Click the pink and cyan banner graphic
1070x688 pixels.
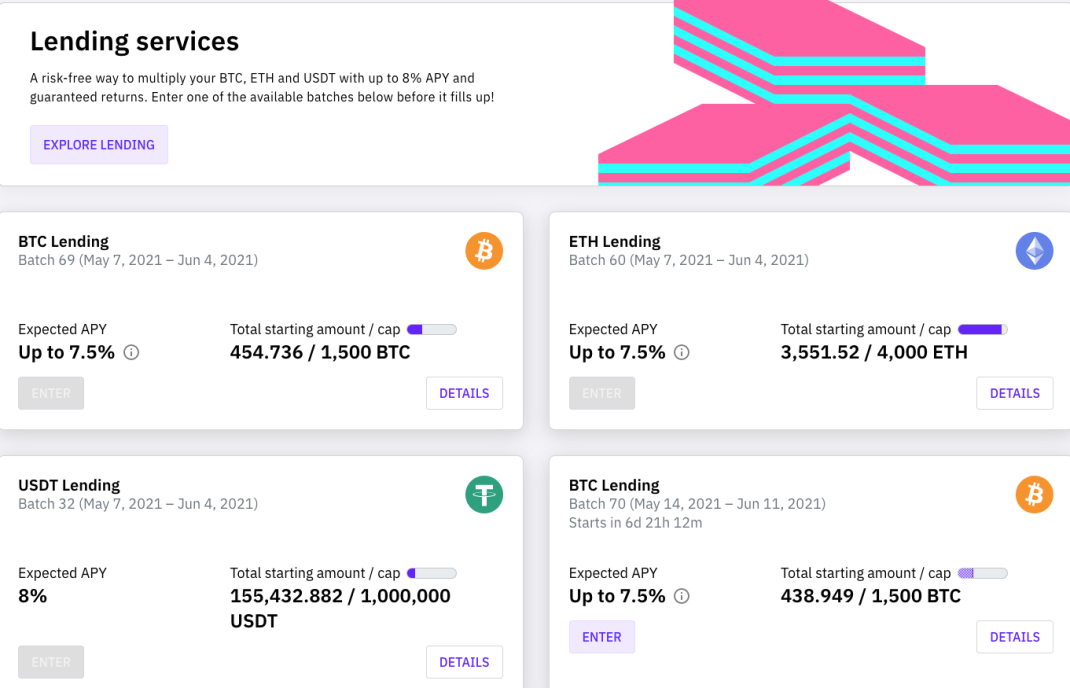coord(834,94)
